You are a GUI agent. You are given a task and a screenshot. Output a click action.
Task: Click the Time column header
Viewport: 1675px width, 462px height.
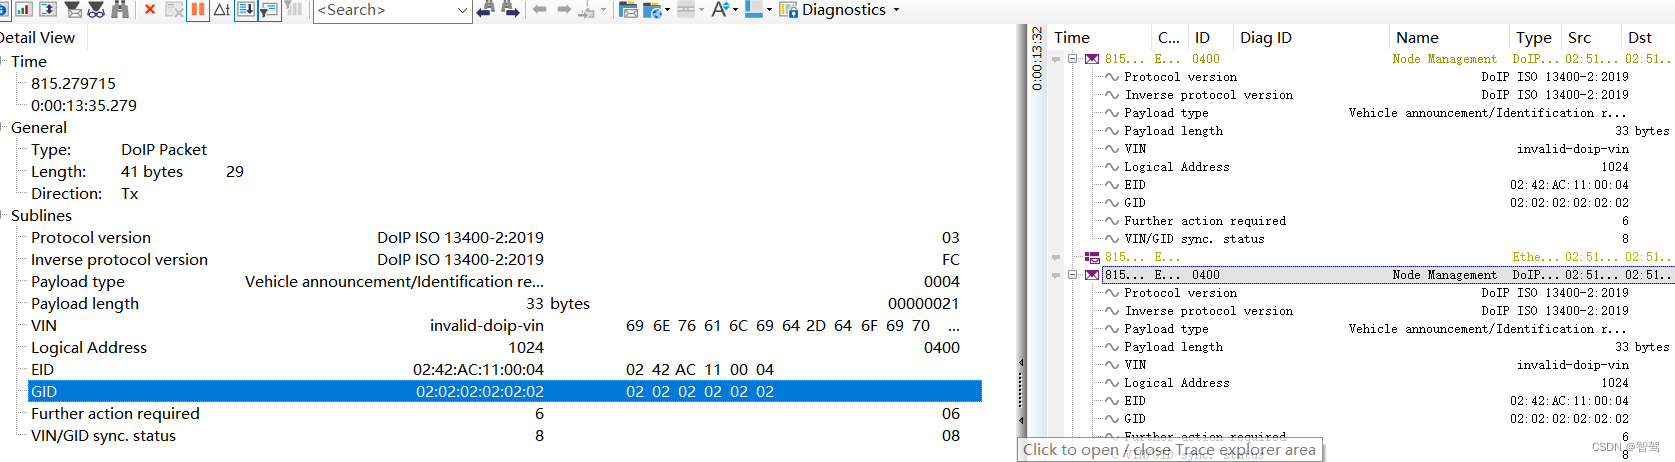[1072, 37]
